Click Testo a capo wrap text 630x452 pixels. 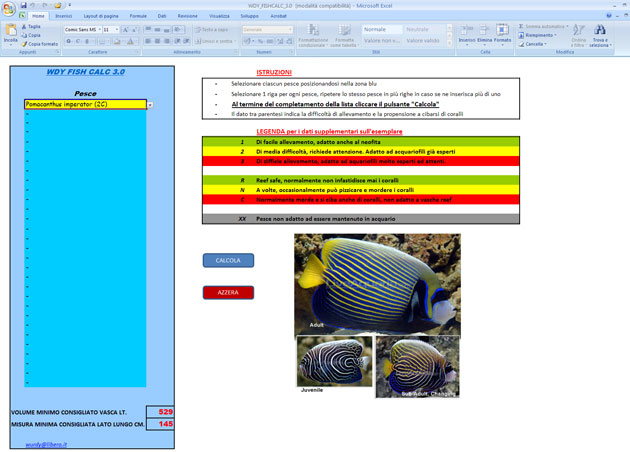211,29
